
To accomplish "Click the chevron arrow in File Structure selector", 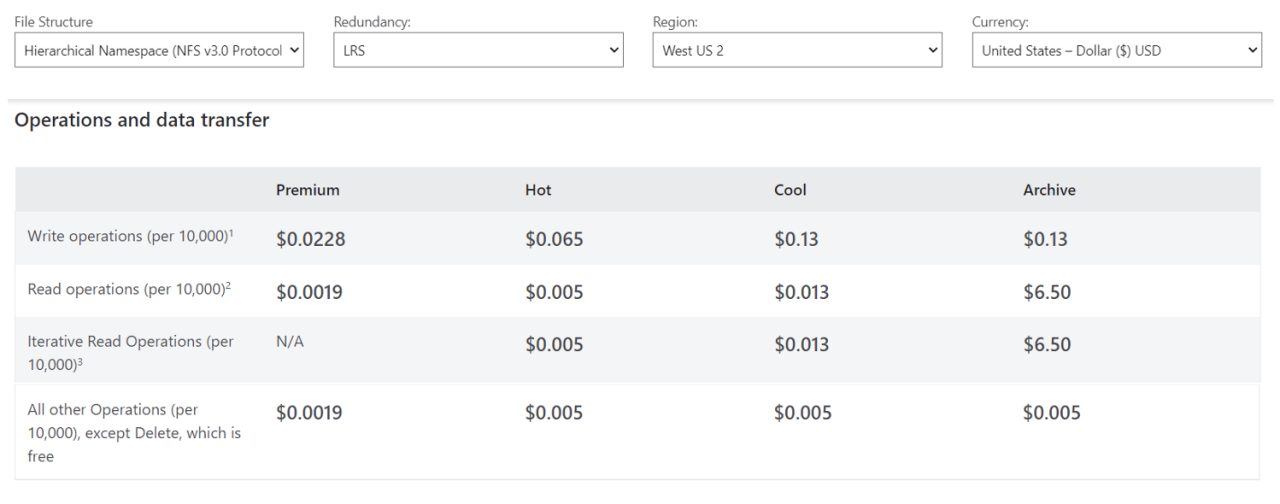I will coord(294,50).
